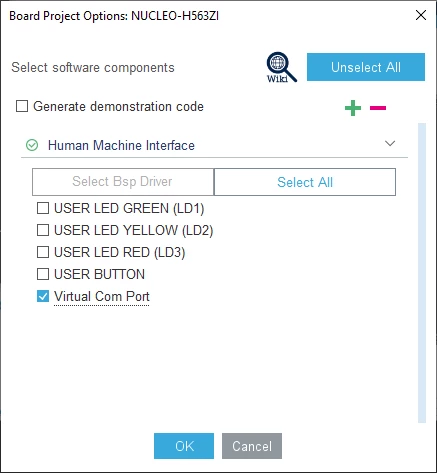Uncheck the Virtual Com Port checkbox
Viewport: 437px width, 473px height.
pyautogui.click(x=43, y=296)
